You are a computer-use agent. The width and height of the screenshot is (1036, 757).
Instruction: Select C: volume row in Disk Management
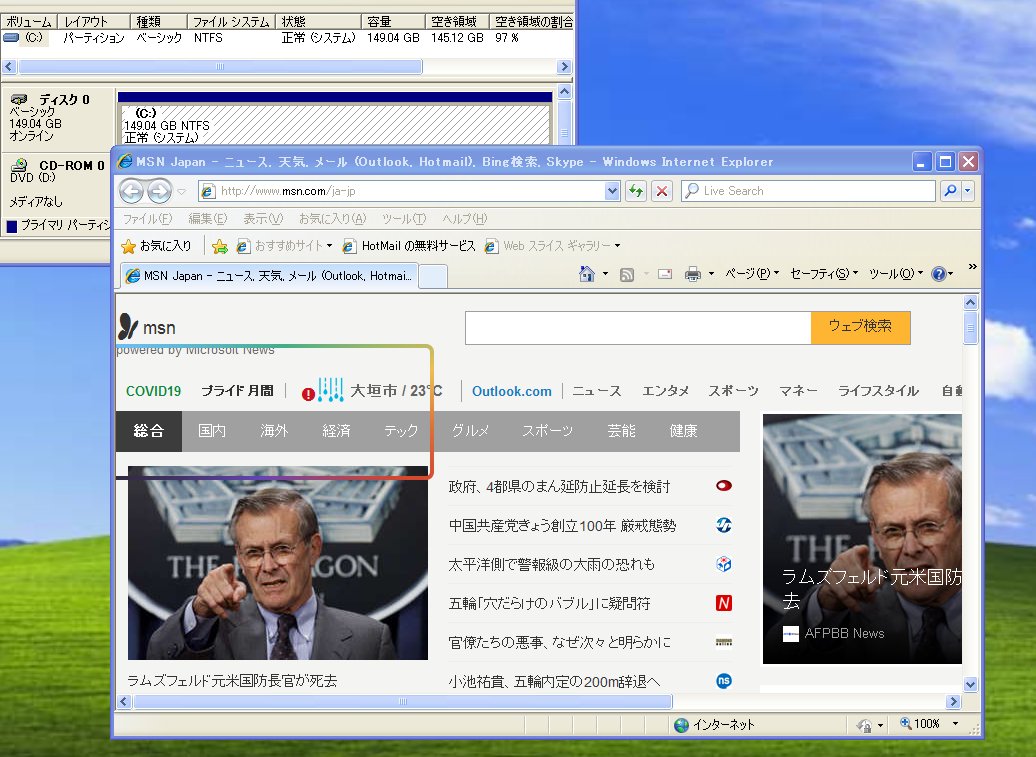click(x=287, y=38)
